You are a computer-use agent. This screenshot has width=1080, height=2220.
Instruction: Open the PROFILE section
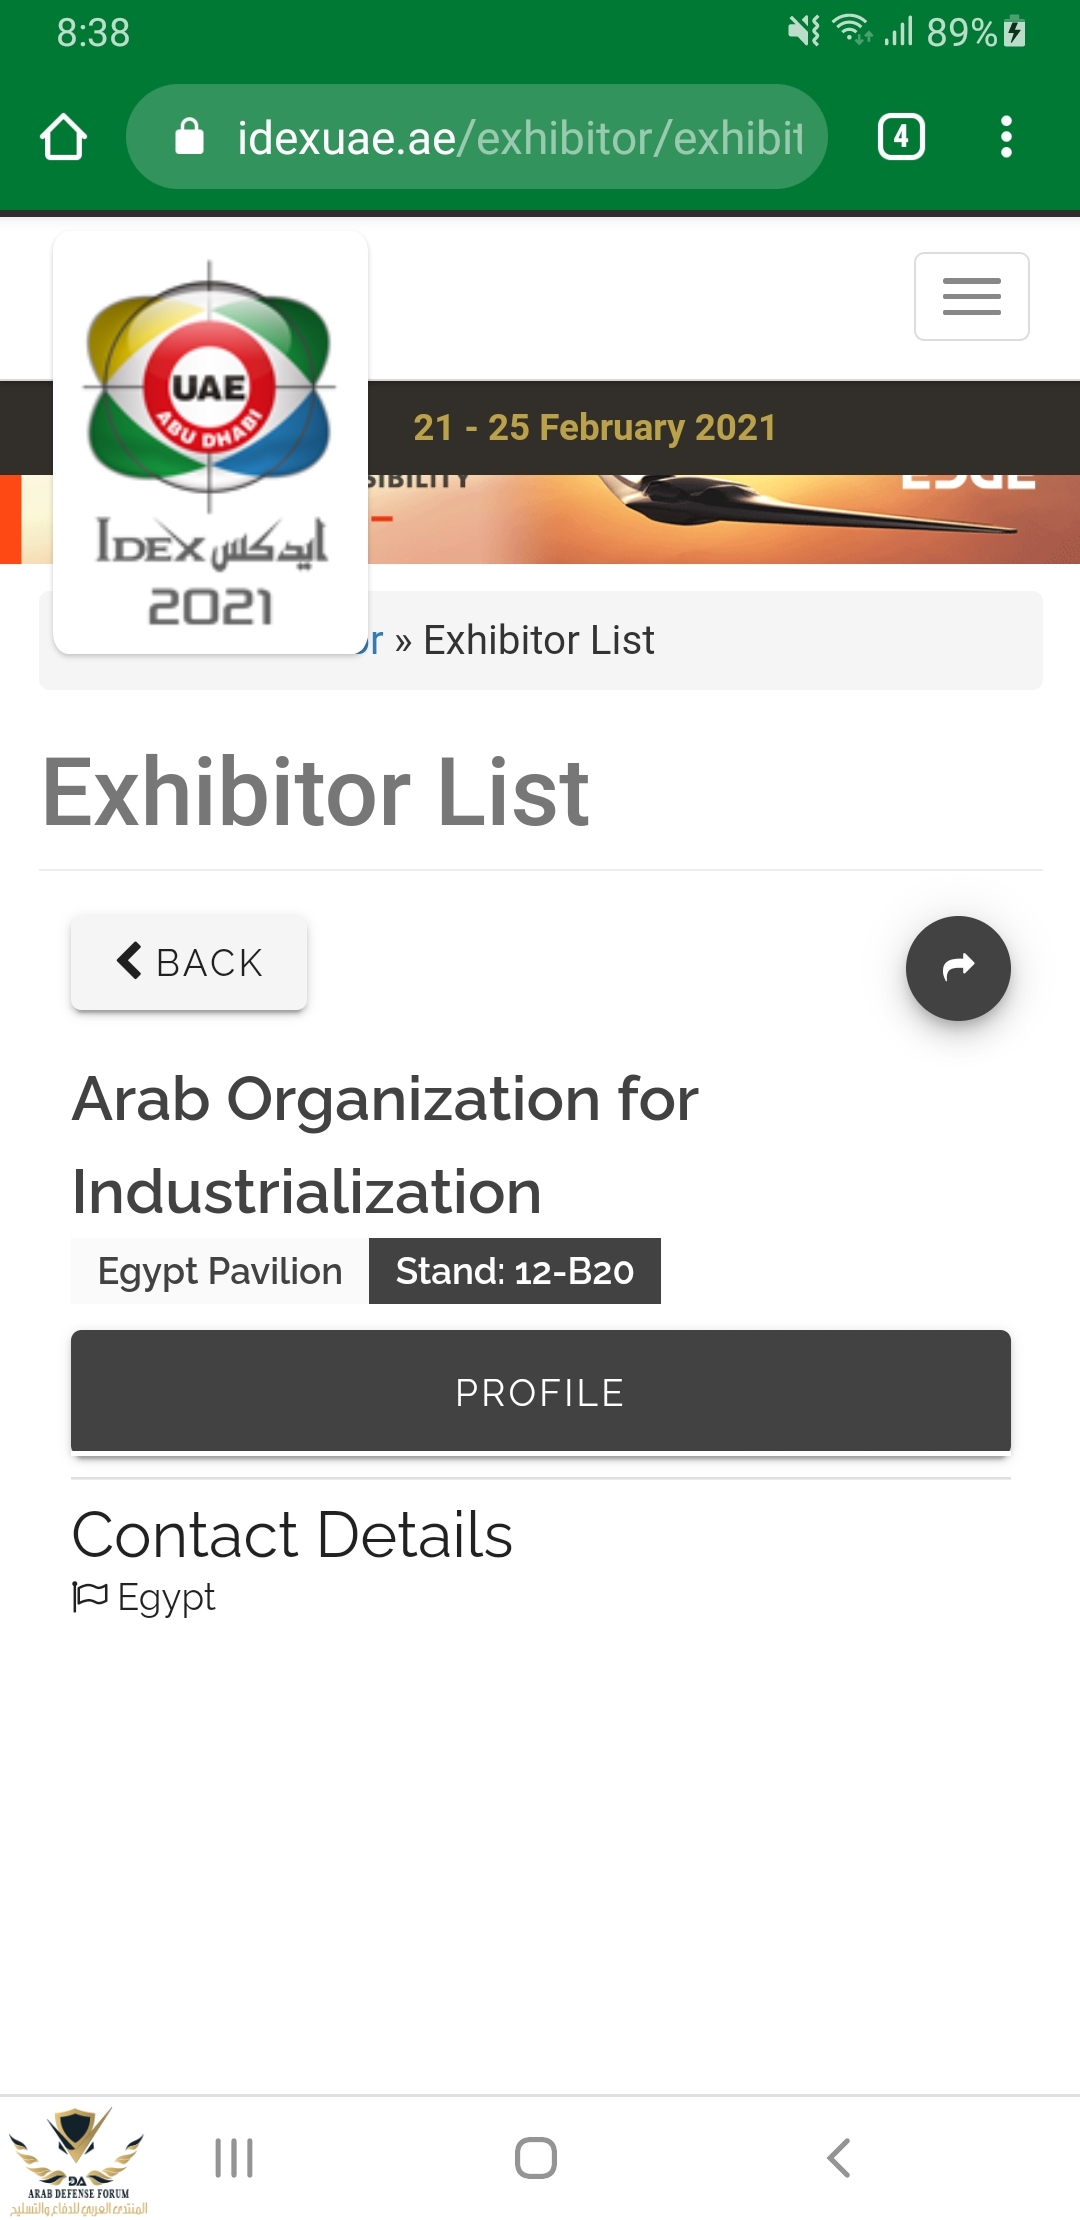tap(541, 1391)
